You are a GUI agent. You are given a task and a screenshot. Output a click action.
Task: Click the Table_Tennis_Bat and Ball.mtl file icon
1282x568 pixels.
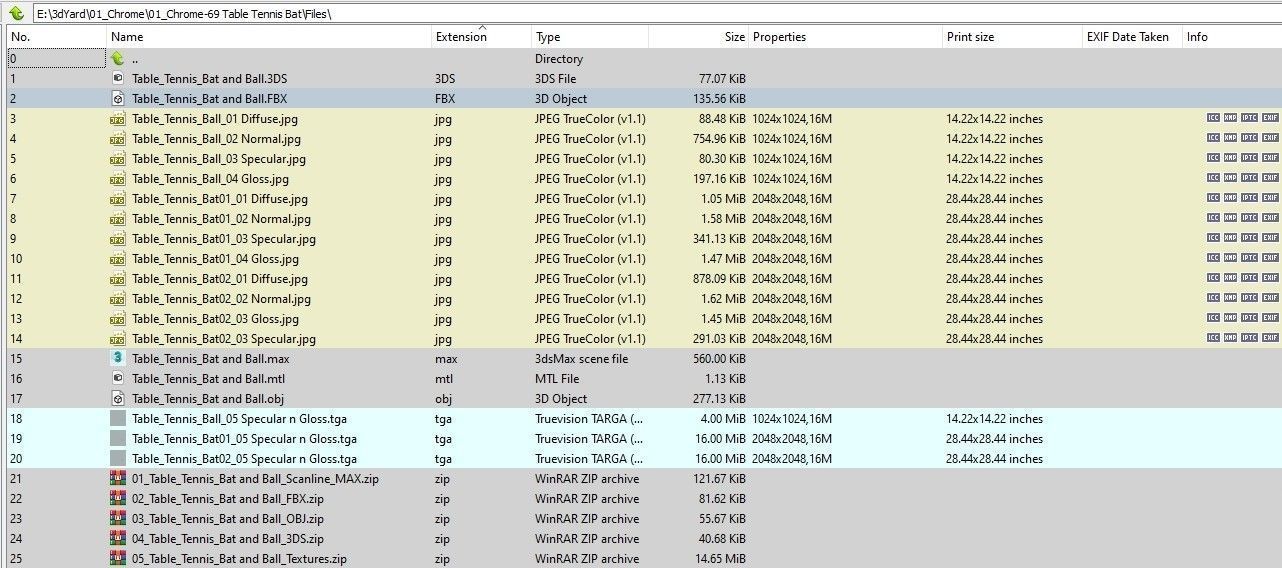(x=117, y=378)
